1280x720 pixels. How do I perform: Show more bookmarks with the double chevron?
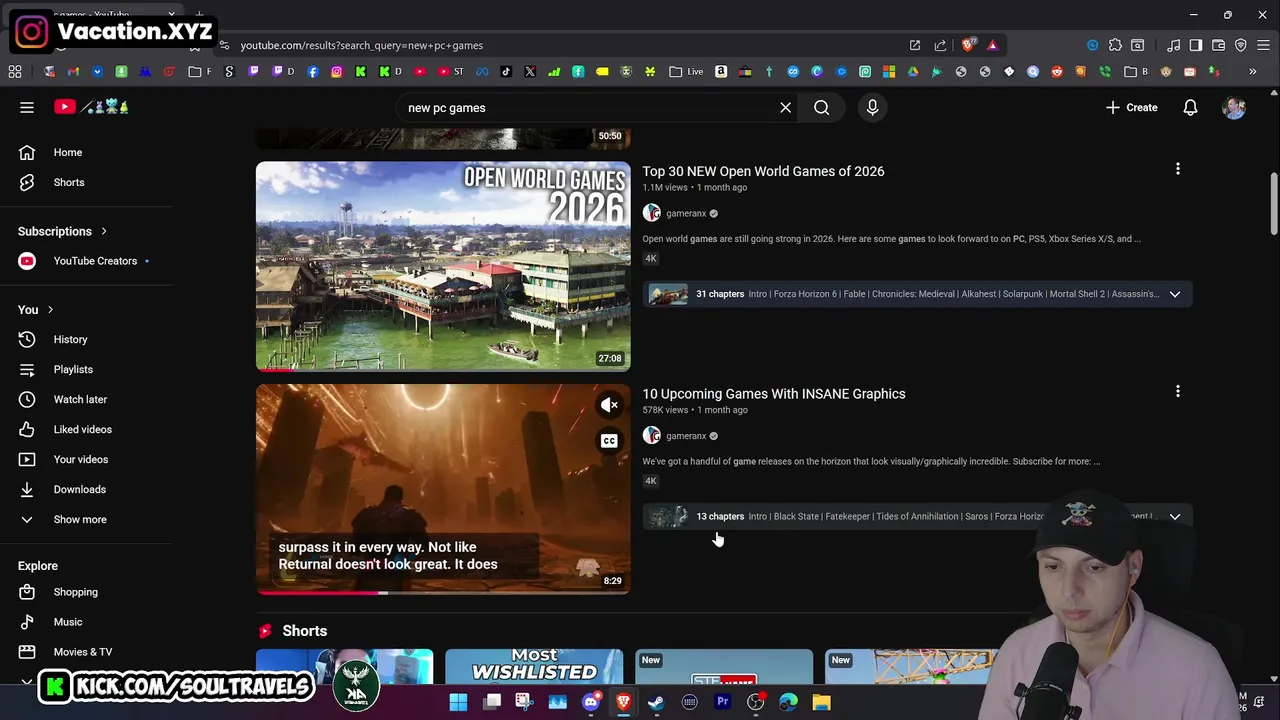1252,72
